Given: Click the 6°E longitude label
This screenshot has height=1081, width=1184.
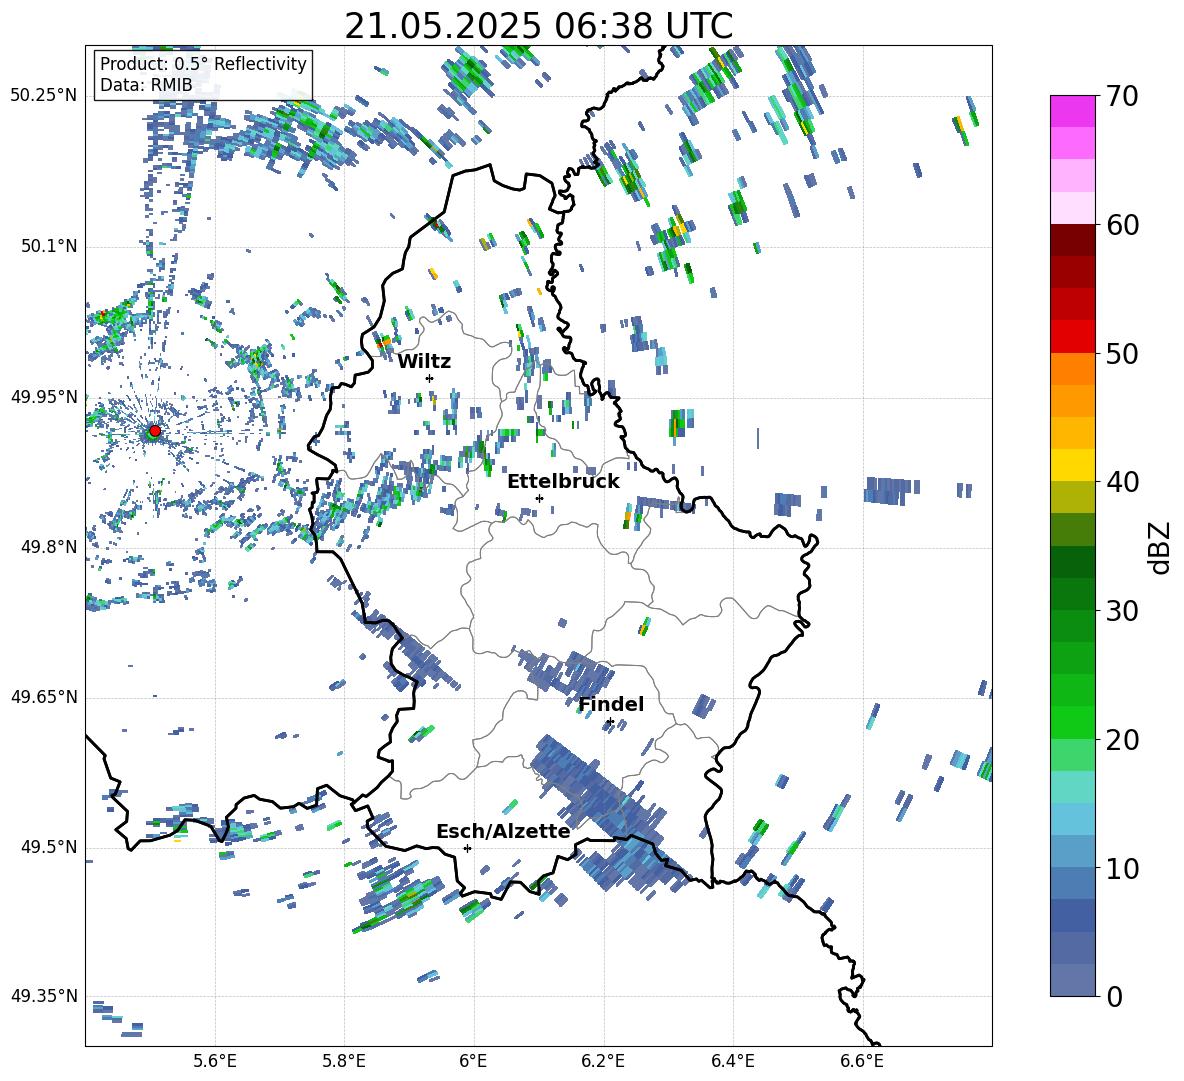Looking at the screenshot, I should (473, 1061).
